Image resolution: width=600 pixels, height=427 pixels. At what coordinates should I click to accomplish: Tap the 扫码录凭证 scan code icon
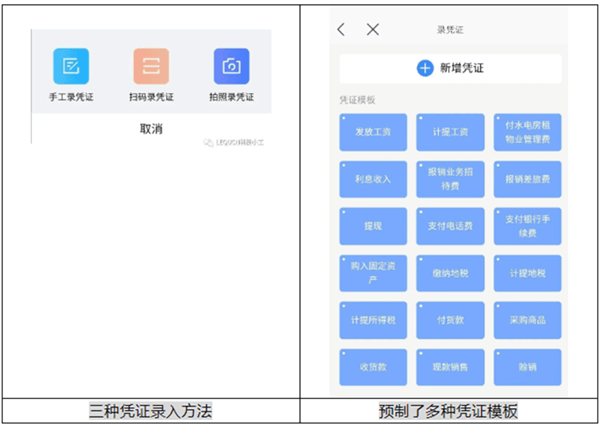coord(151,66)
